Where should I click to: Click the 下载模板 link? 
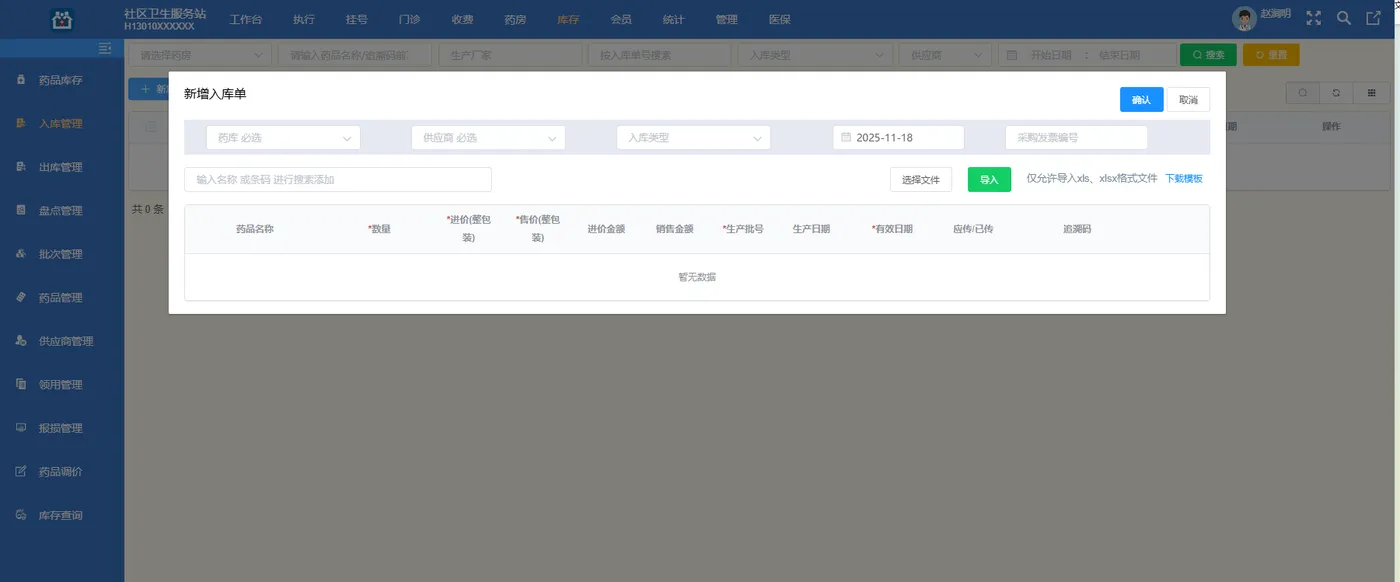point(1182,178)
